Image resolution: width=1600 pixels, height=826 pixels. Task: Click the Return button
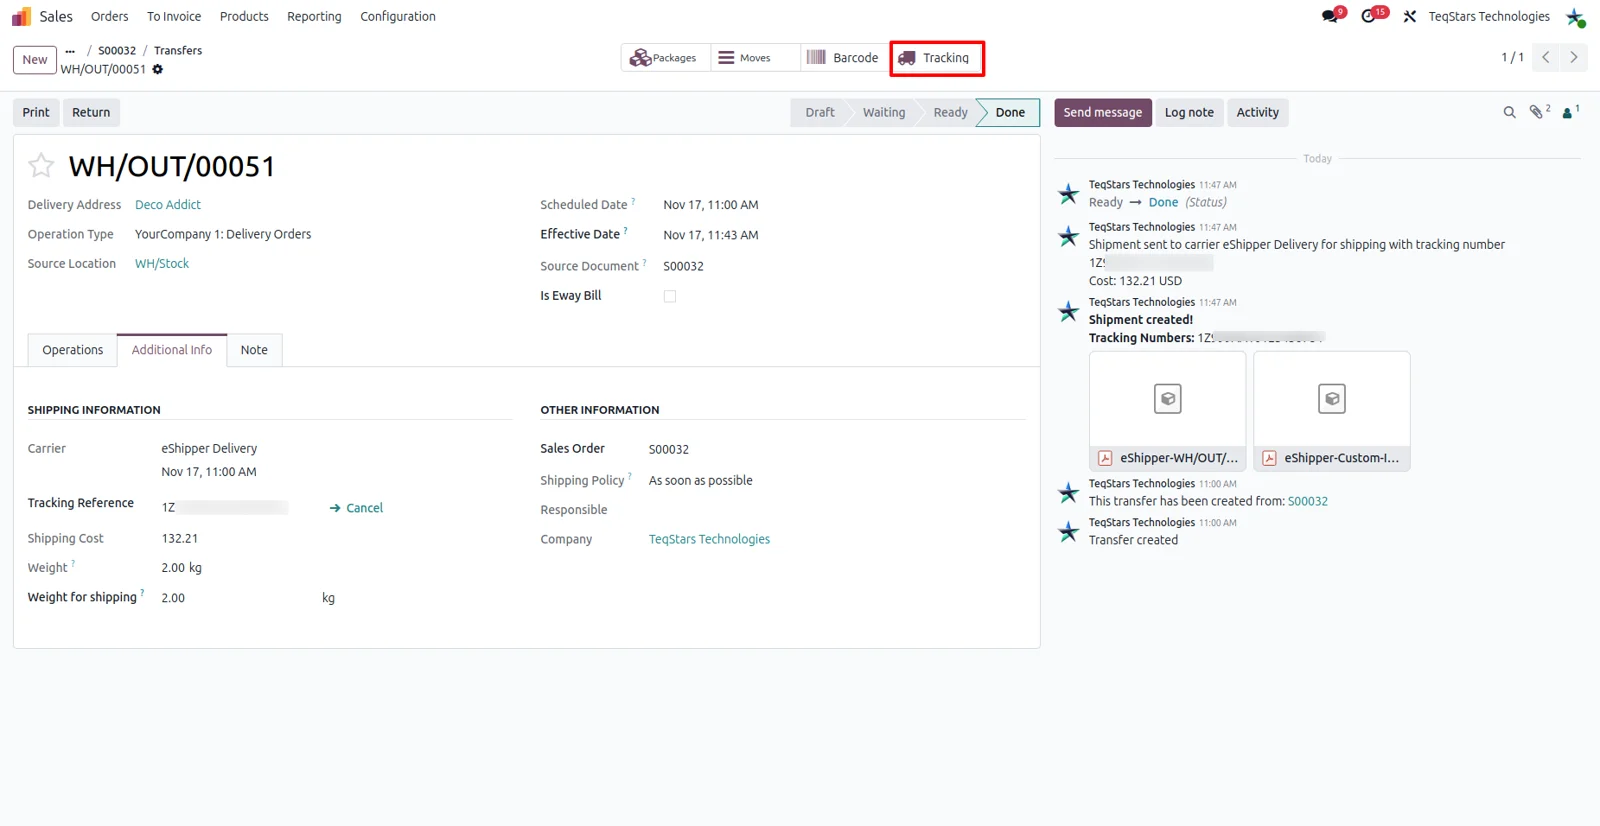pos(91,112)
